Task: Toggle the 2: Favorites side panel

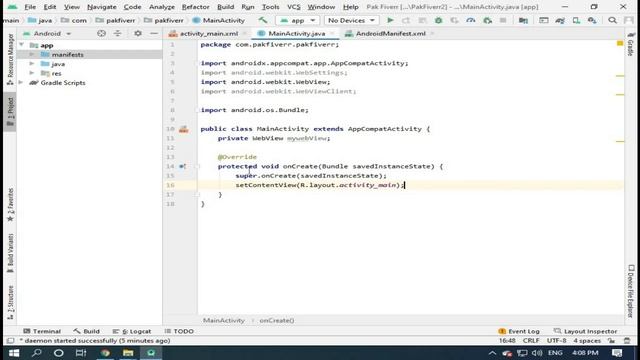Action: tap(10, 205)
